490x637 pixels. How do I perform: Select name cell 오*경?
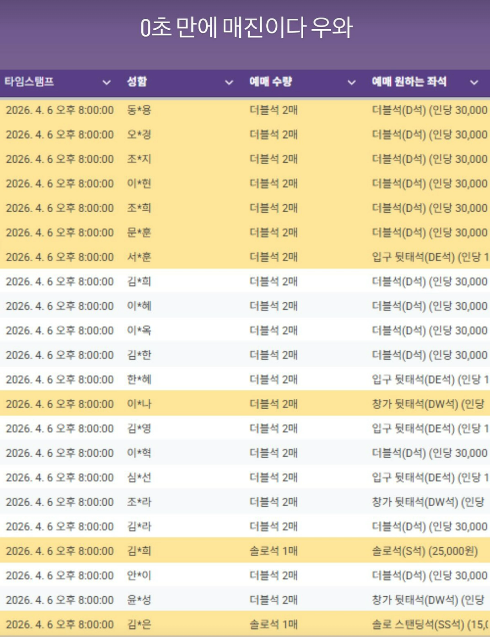point(139,134)
